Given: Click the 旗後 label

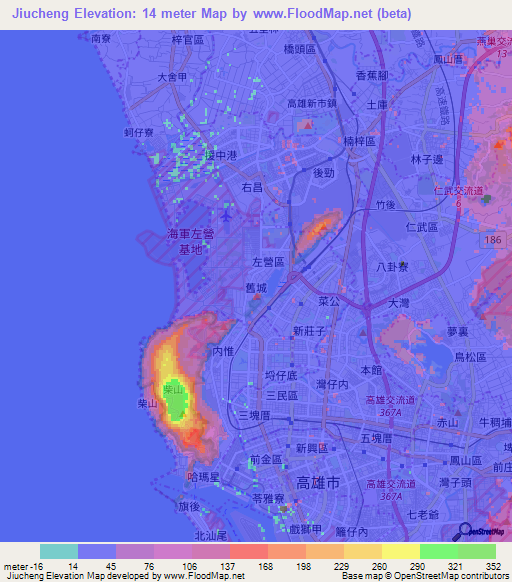Looking at the screenshot, I should click(189, 506).
